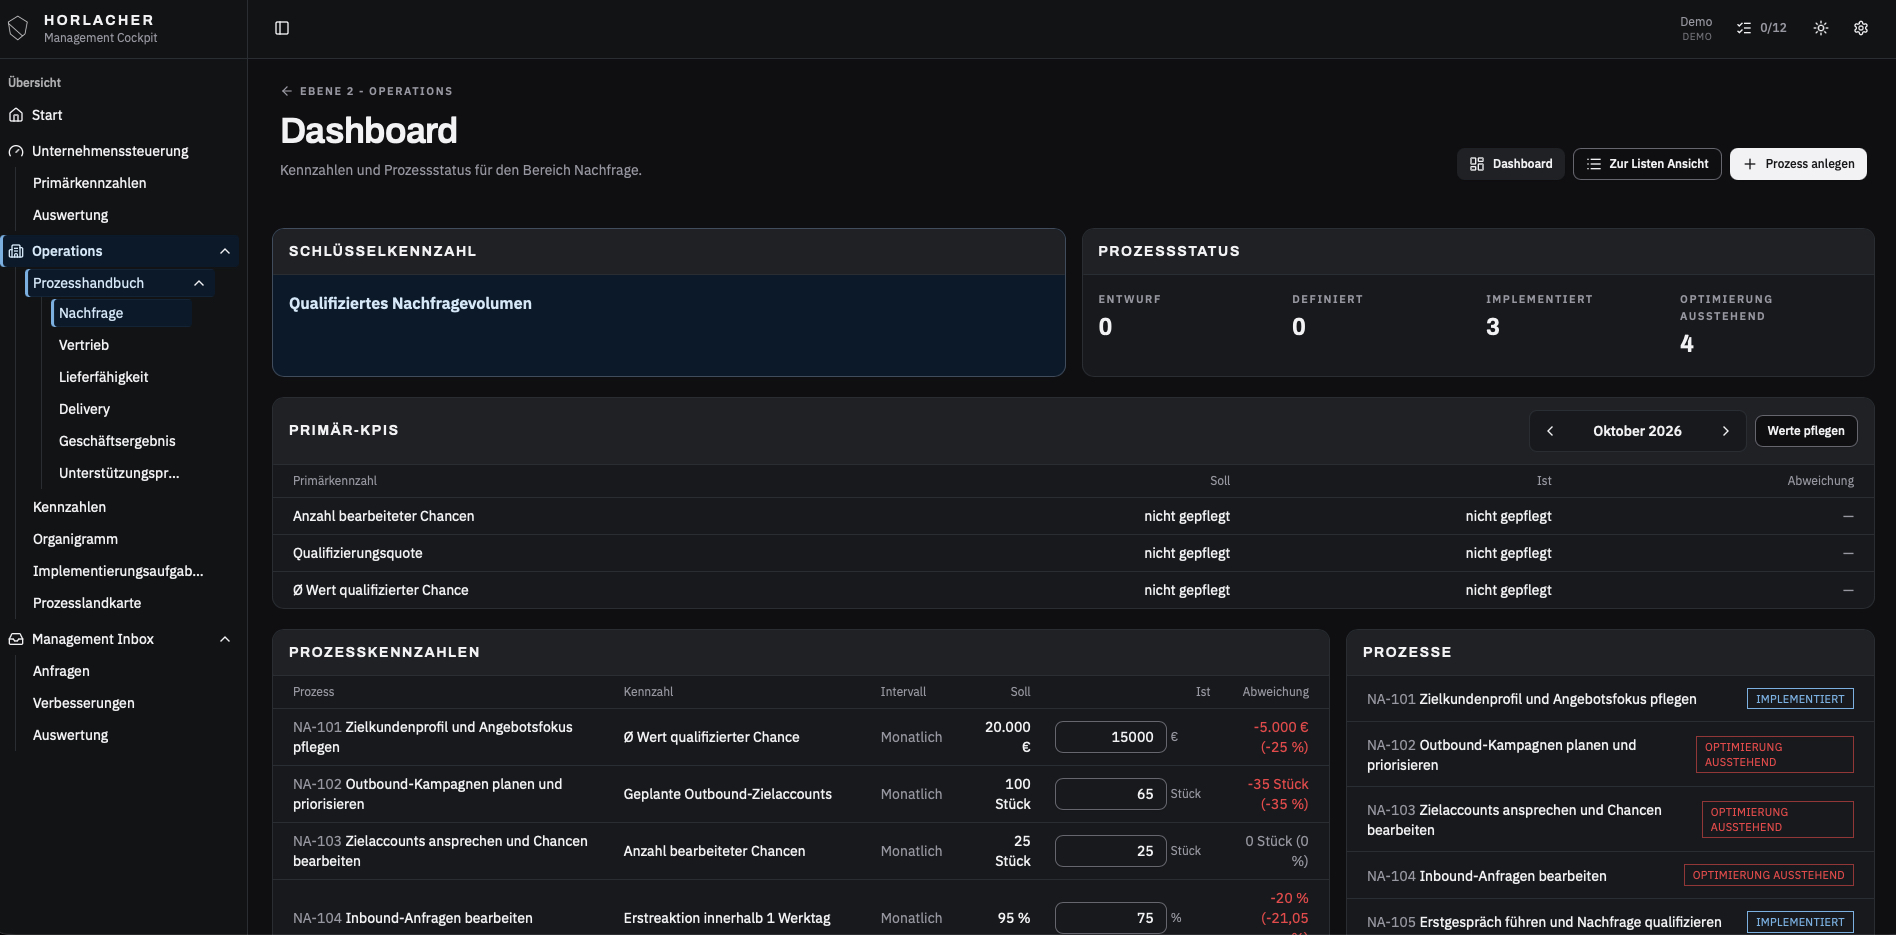Screen dimensions: 1896x935
Task: Click Anzahl bearbeiteter Chancen in Primär-KPIs
Action: 383,516
